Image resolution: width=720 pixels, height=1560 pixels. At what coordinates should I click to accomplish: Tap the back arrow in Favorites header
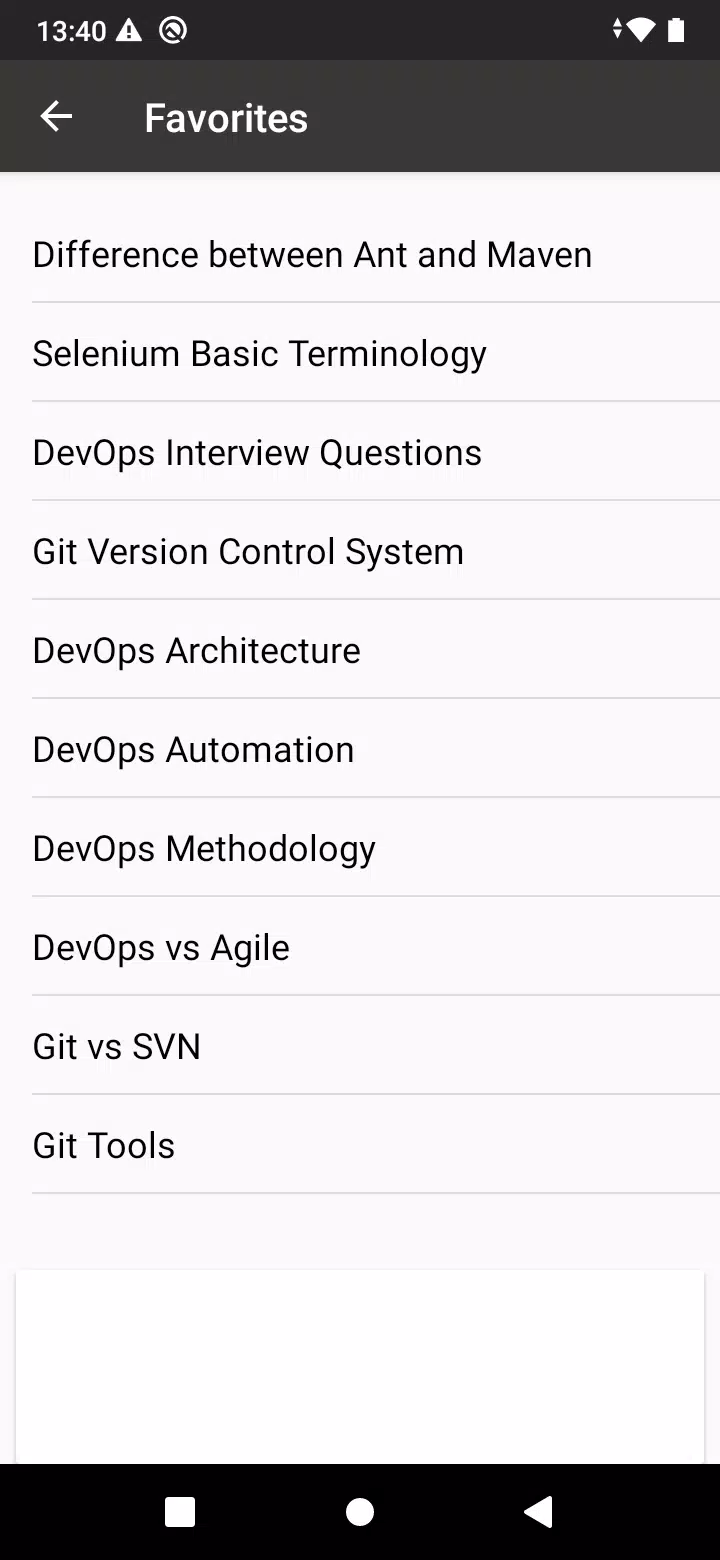click(56, 117)
